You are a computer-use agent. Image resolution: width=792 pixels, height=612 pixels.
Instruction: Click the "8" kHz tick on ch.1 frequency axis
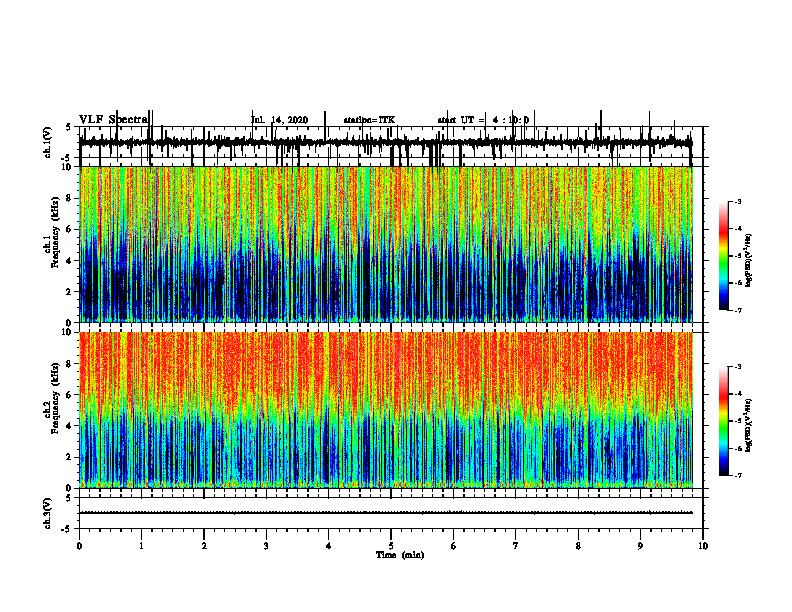[69, 198]
